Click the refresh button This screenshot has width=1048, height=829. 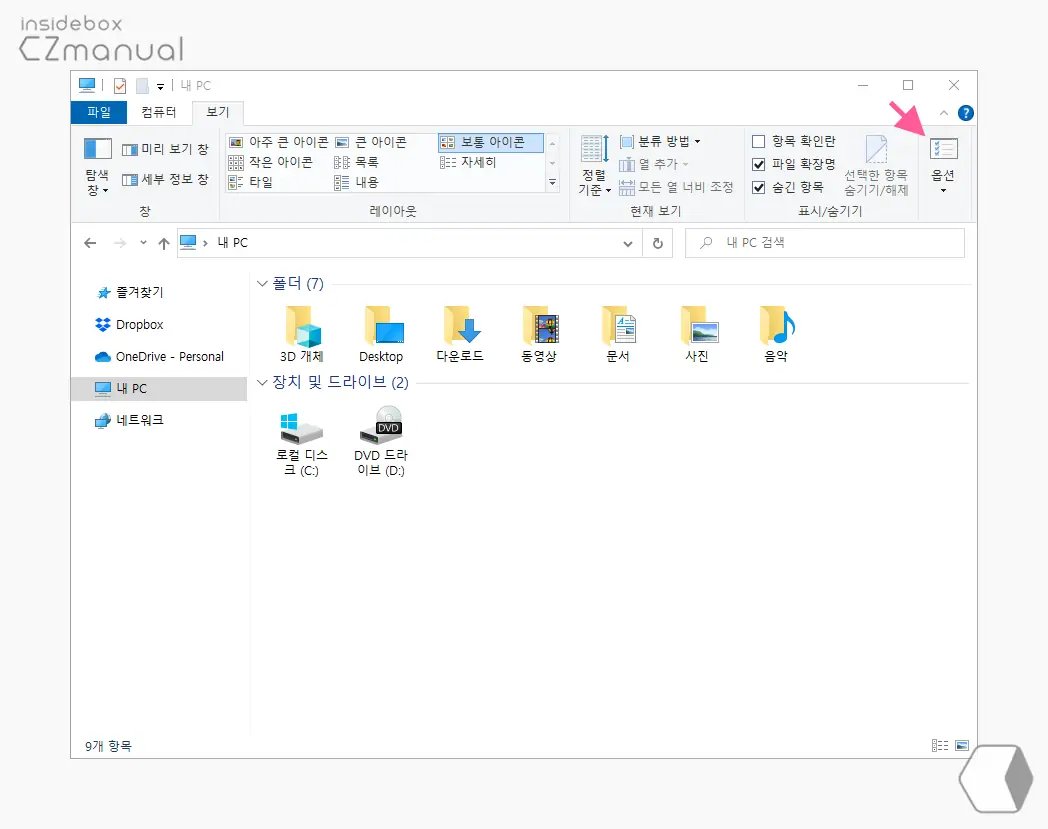[x=658, y=243]
